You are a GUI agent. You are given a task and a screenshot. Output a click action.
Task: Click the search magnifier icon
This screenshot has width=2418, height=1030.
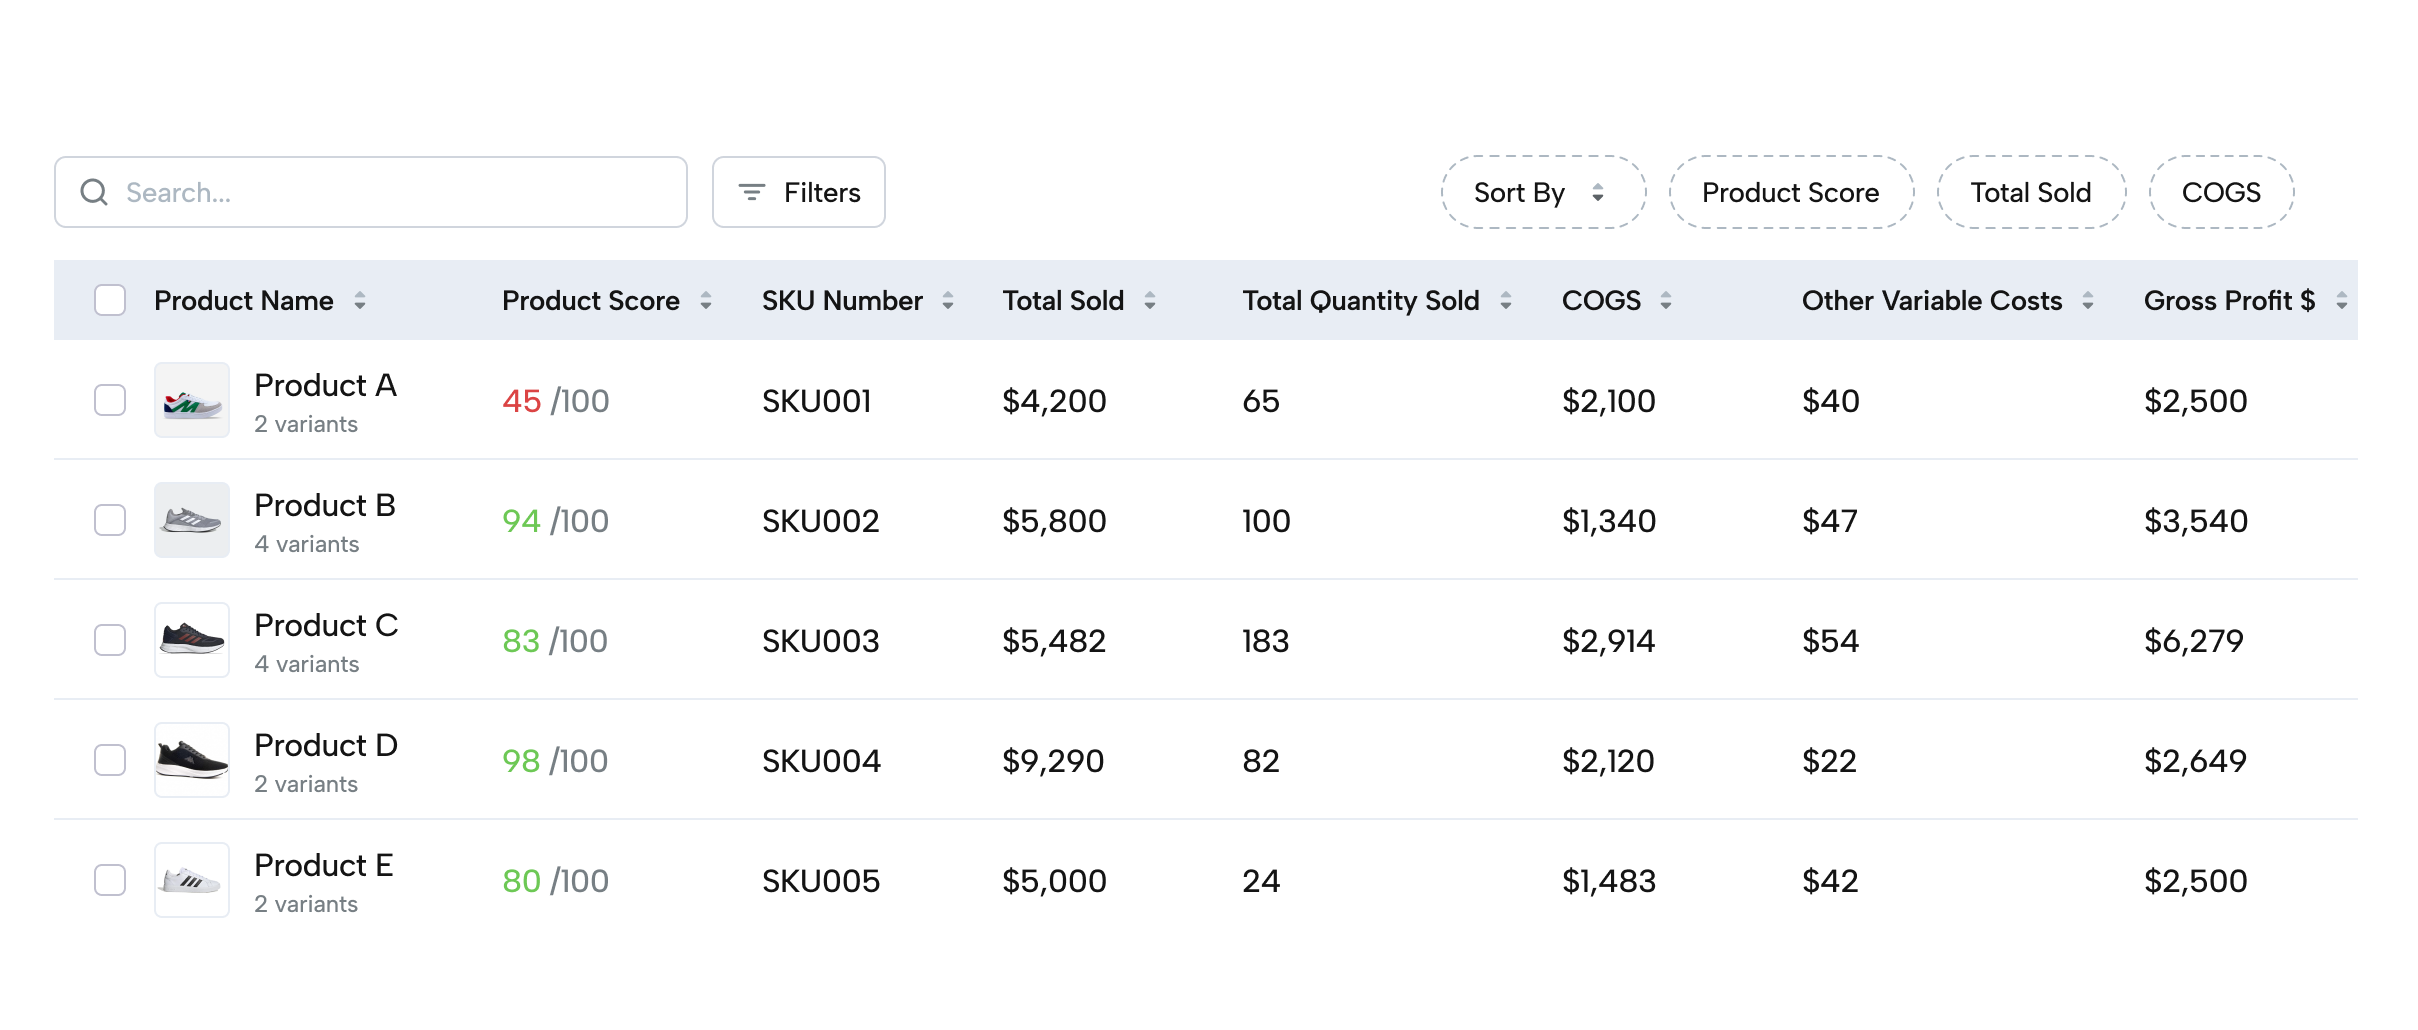(x=95, y=192)
